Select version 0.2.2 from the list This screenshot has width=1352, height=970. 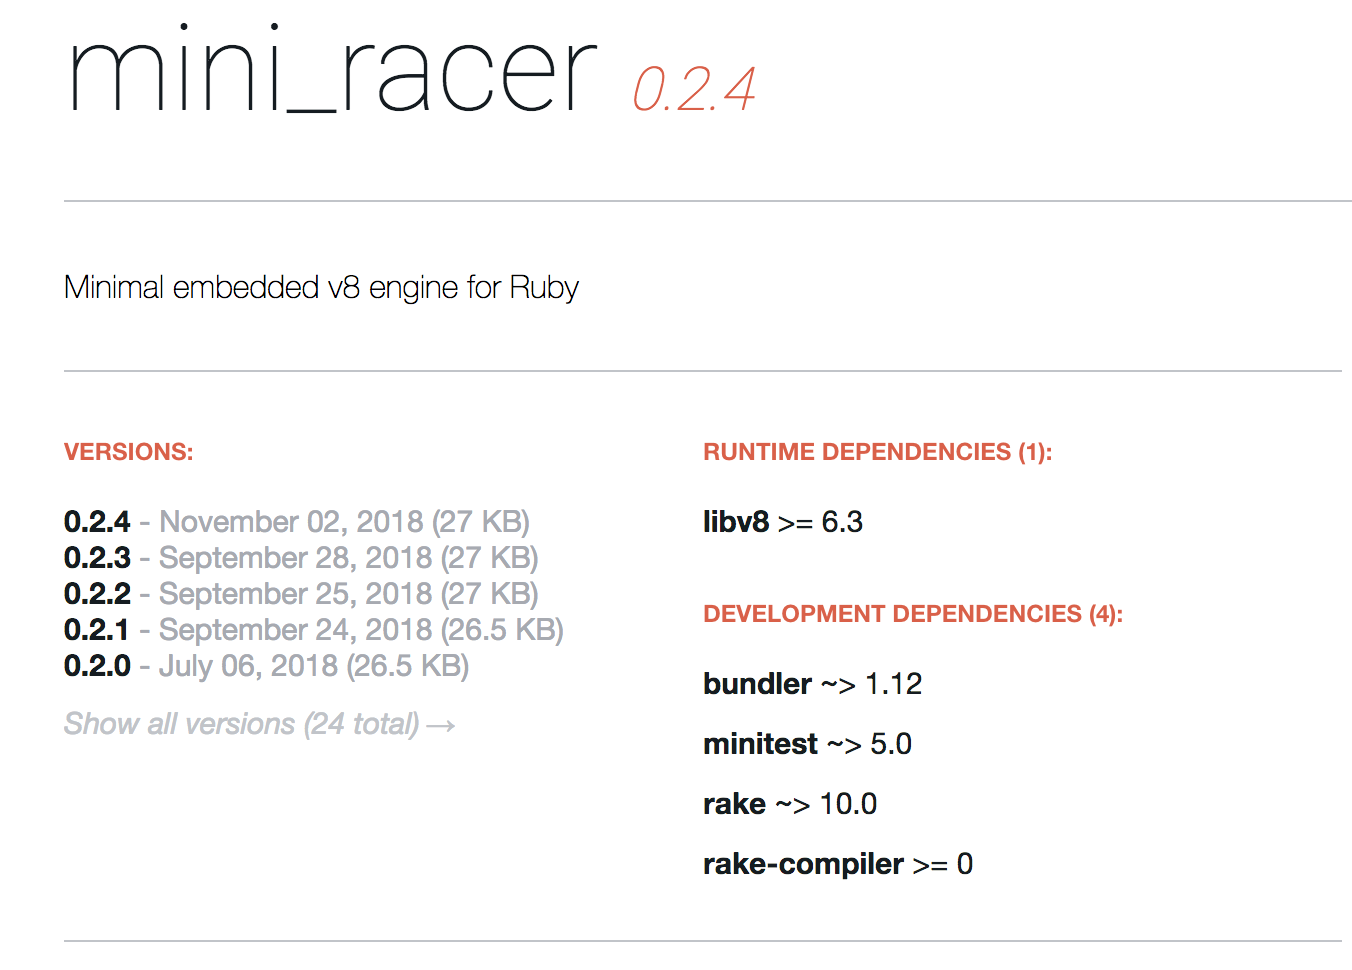(x=96, y=593)
